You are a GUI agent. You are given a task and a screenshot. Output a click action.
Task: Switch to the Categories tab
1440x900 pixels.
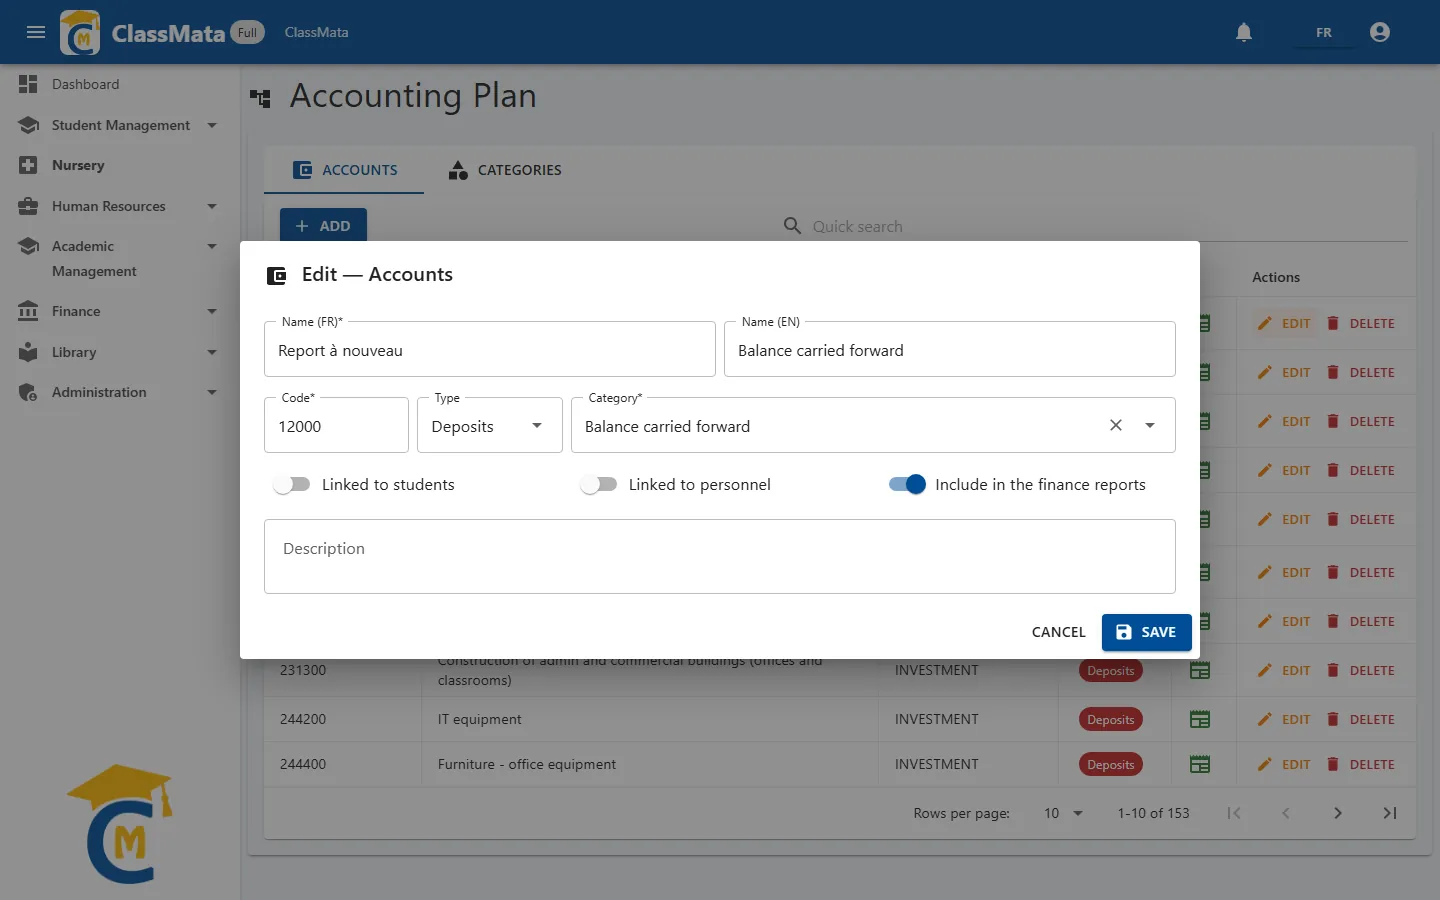pos(504,170)
